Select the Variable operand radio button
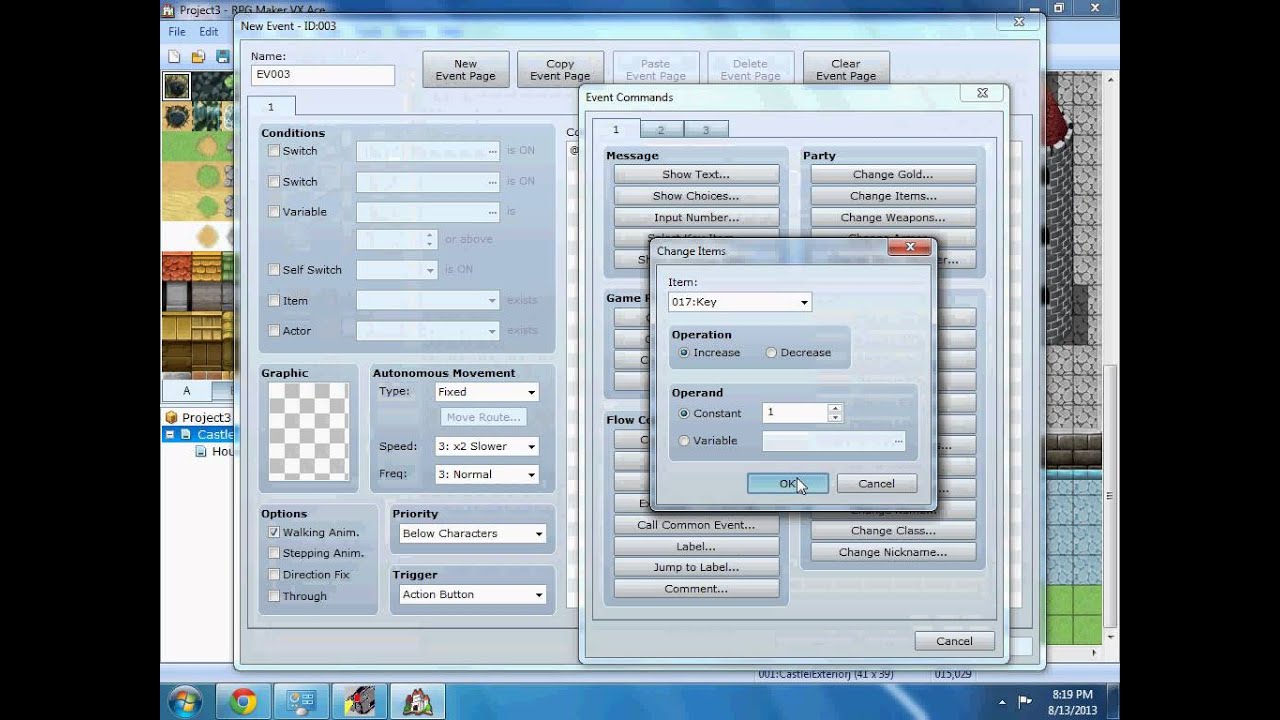The width and height of the screenshot is (1280, 720). pos(684,440)
